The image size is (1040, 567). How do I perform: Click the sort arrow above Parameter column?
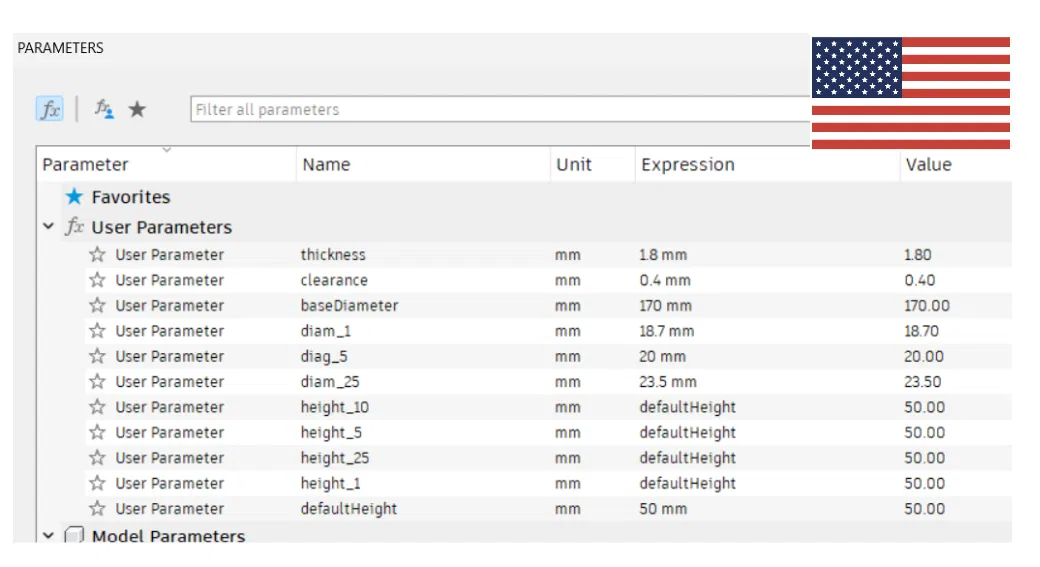166,150
